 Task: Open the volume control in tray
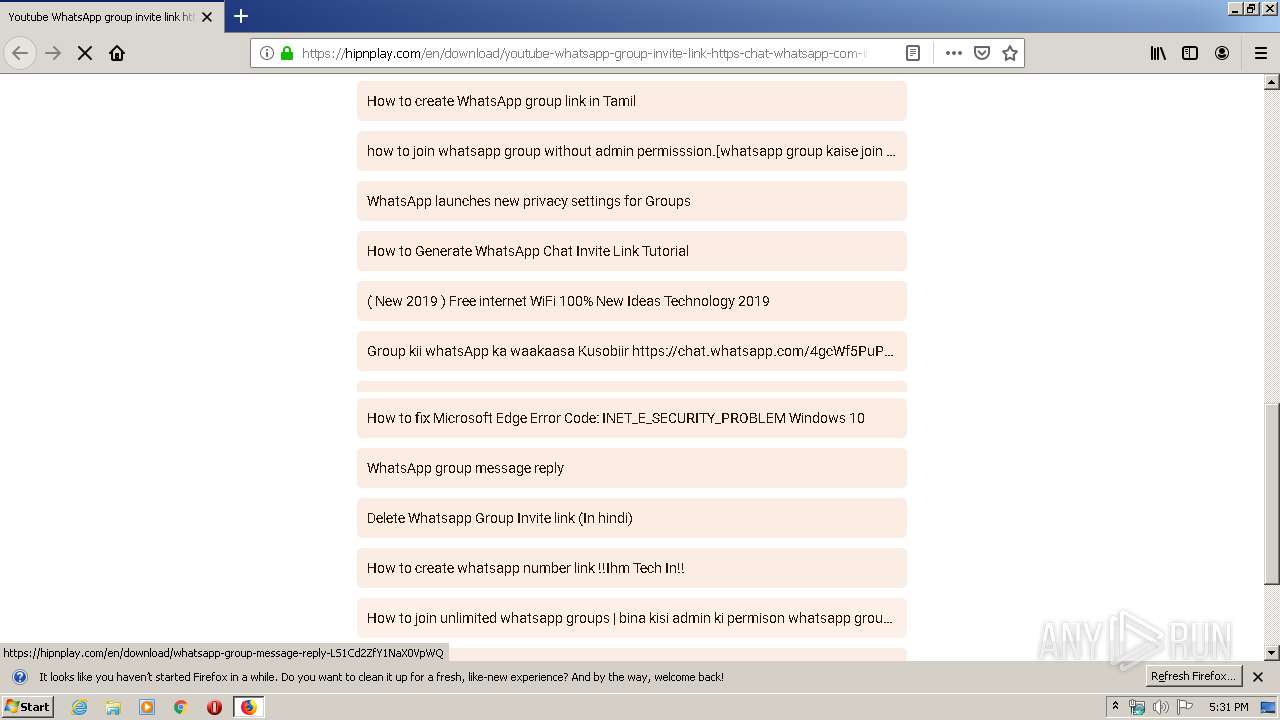click(1161, 707)
